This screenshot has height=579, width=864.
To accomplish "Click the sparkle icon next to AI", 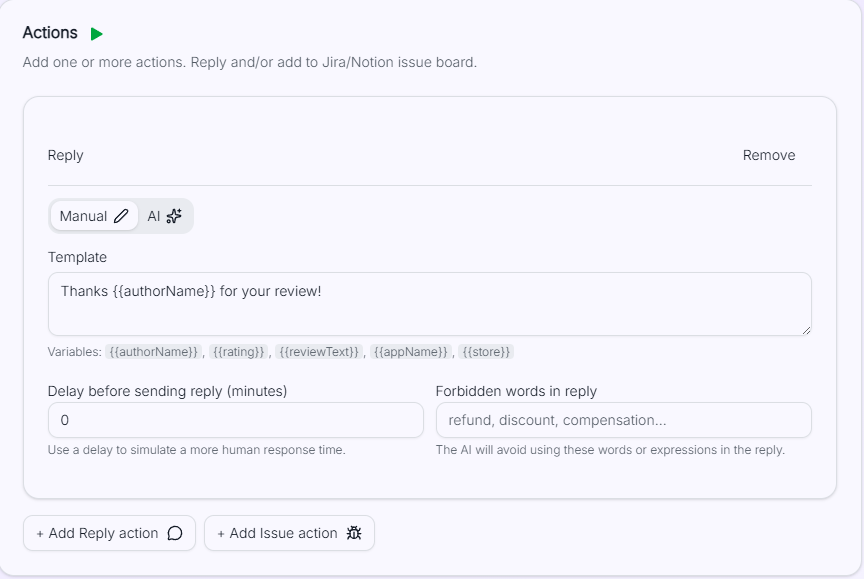I will pos(174,216).
